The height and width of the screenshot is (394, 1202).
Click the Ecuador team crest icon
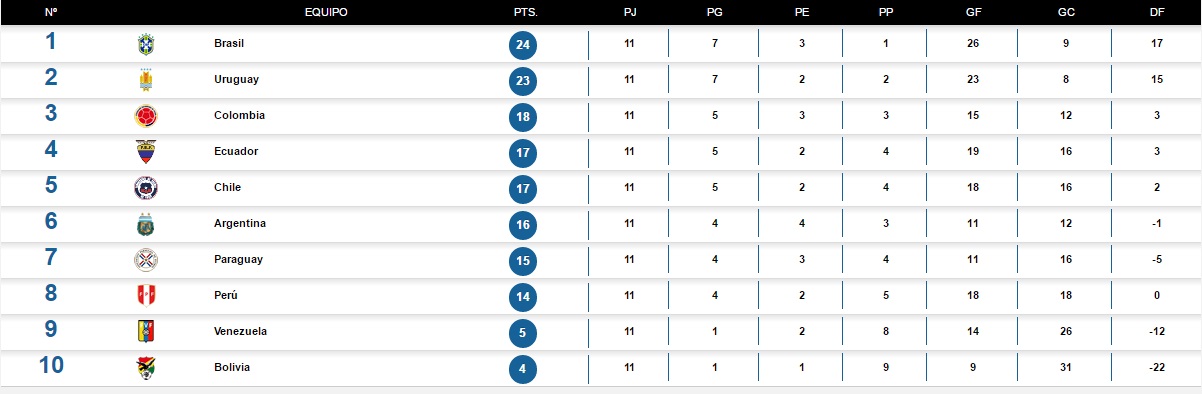tap(146, 152)
